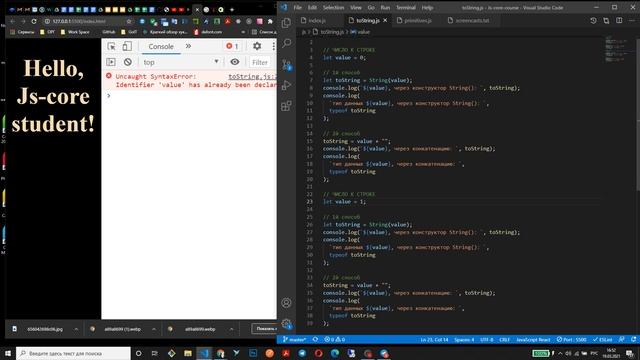Expand hidden bookmarks overflow chevron

243,32
